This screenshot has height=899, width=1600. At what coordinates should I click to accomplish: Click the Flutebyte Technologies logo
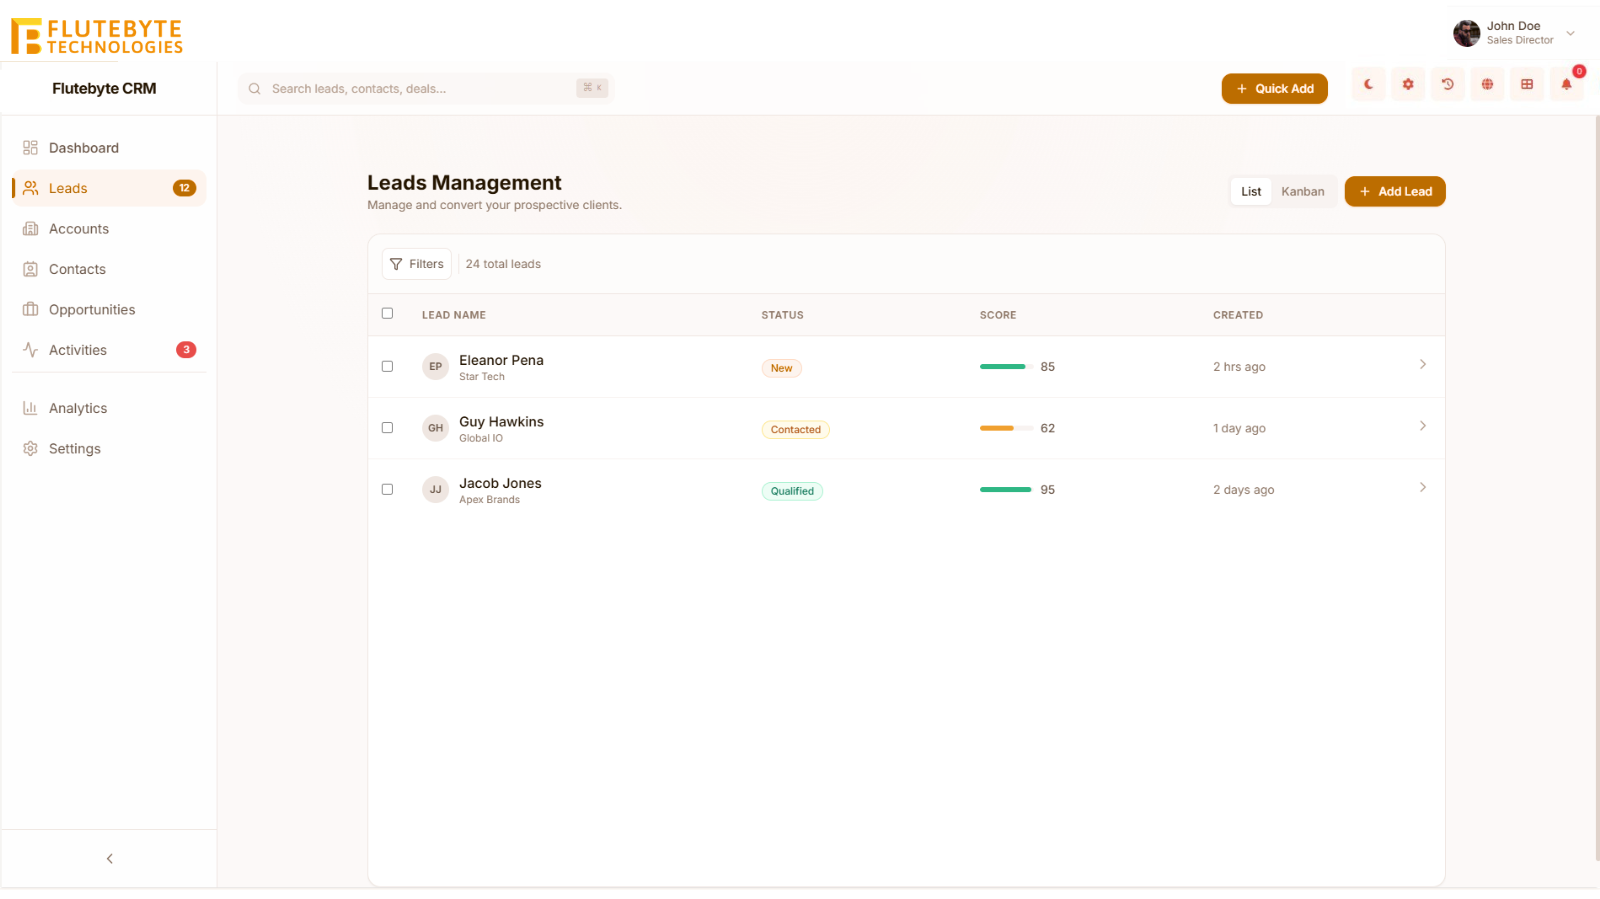click(x=97, y=36)
